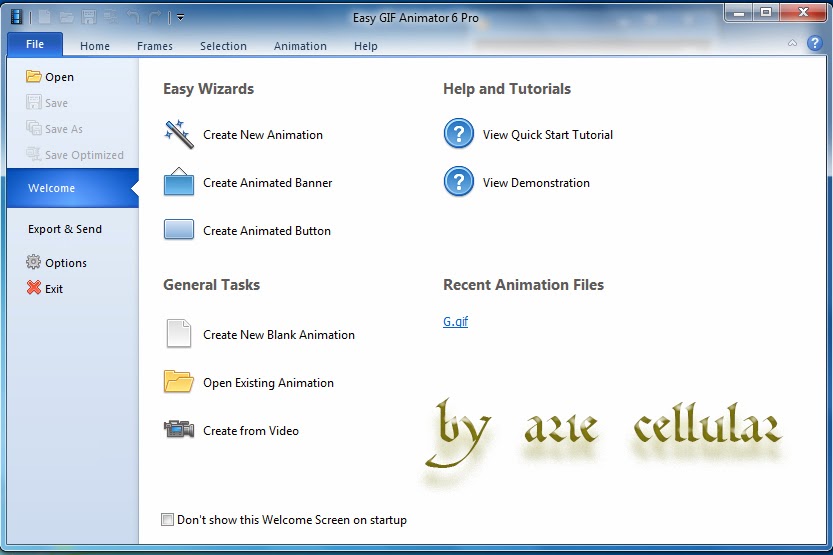Click the Easy GIF Animator filmstrip app icon
This screenshot has height=555, width=833.
coord(16,17)
